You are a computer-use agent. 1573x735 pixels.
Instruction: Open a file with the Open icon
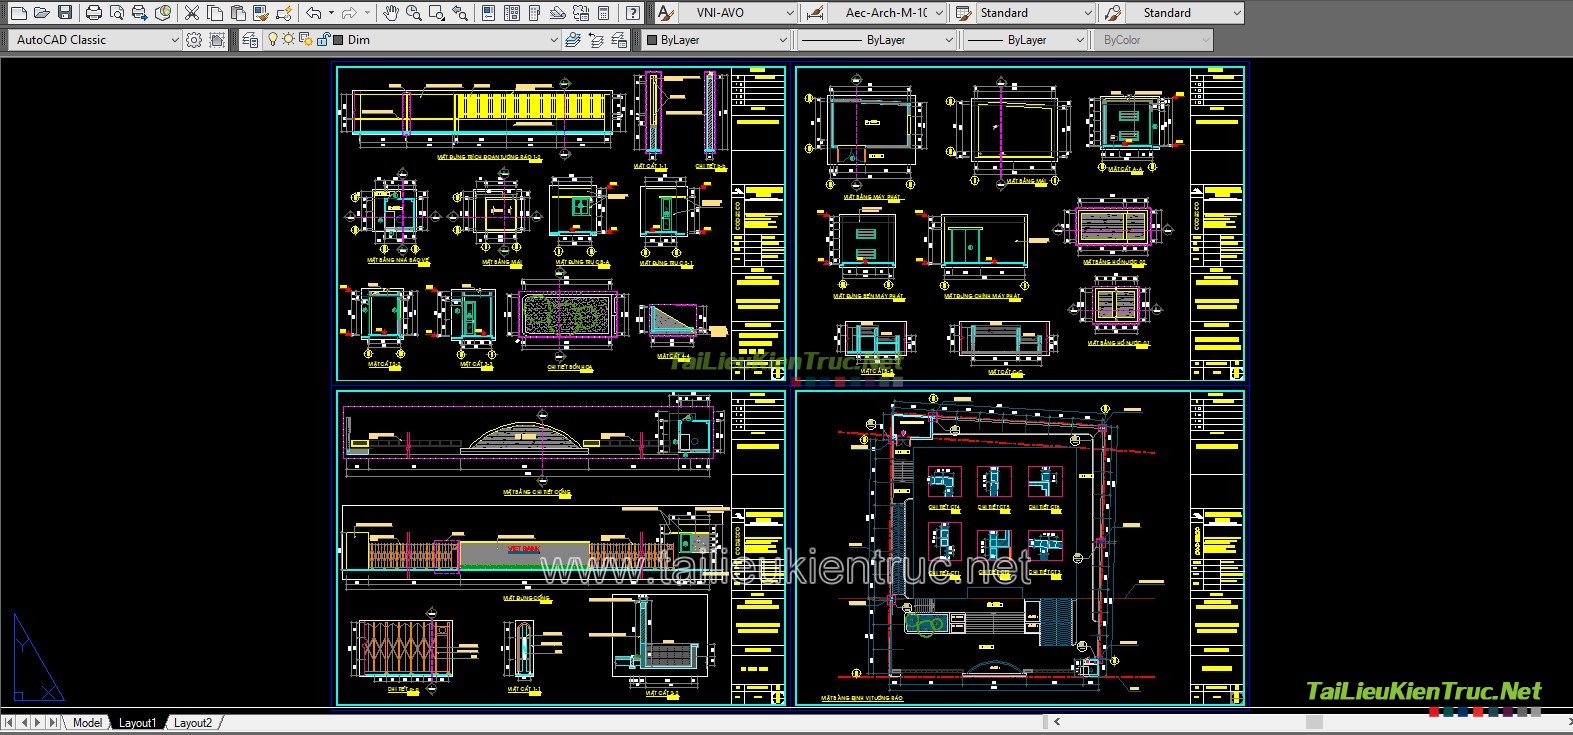coord(41,13)
